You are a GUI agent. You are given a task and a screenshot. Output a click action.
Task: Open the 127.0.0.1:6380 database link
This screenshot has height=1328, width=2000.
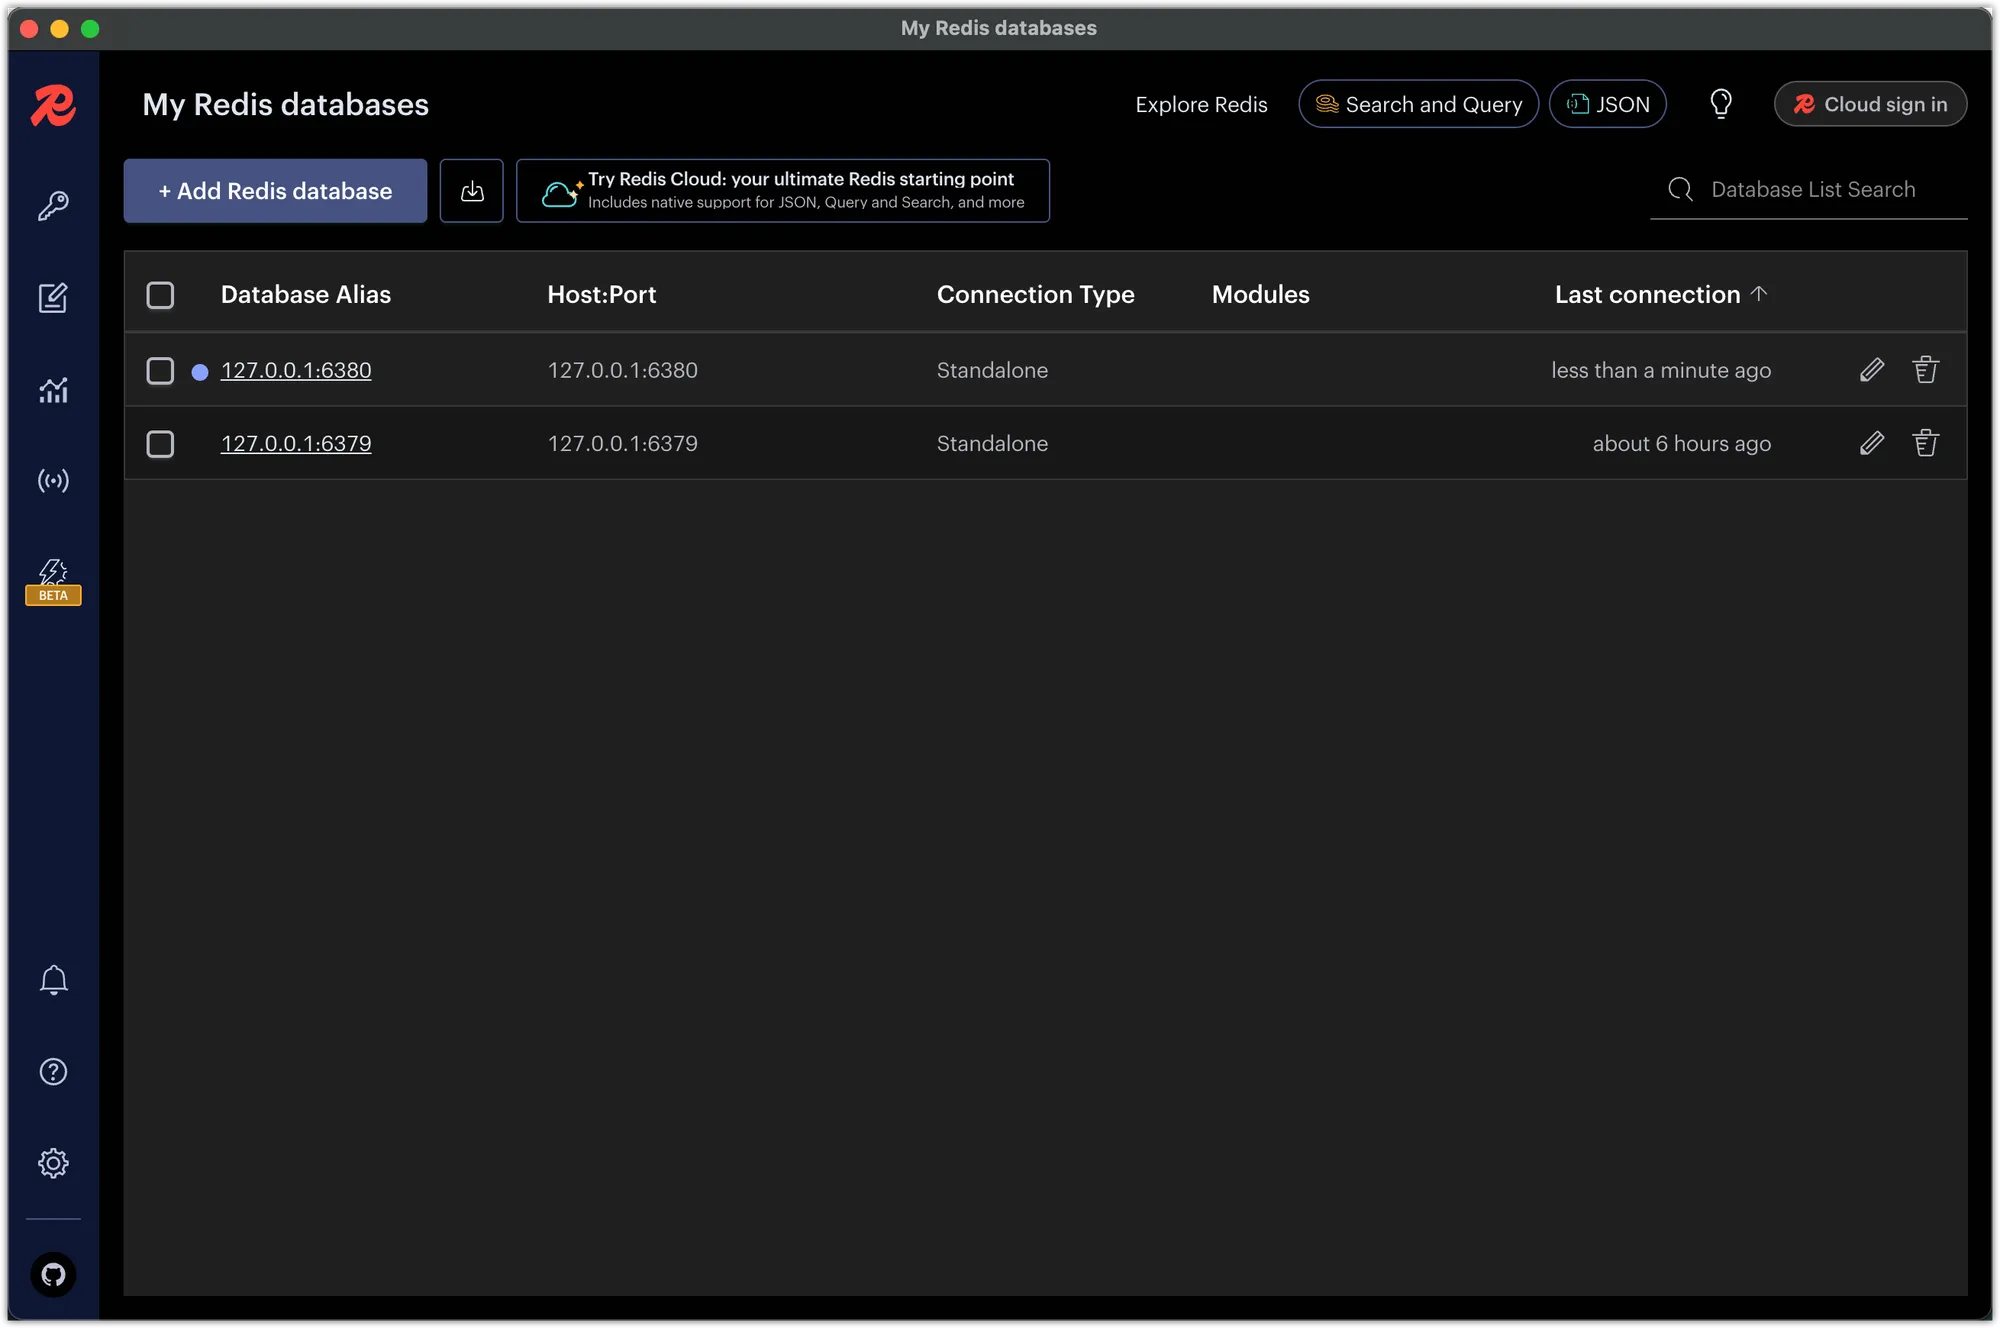tap(296, 371)
